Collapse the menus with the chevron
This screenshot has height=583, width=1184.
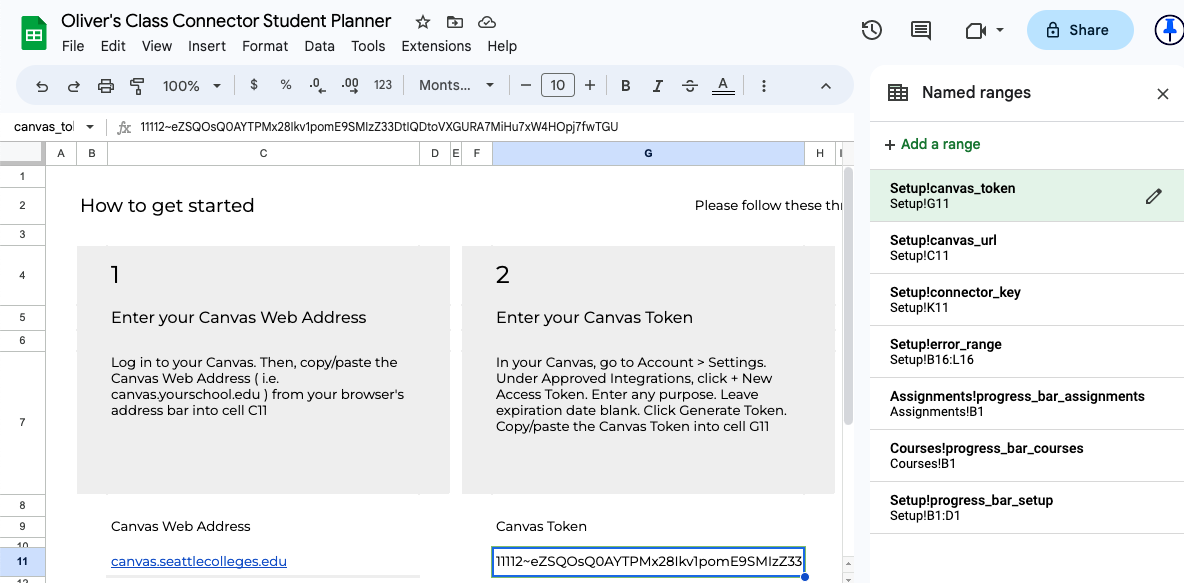click(826, 86)
